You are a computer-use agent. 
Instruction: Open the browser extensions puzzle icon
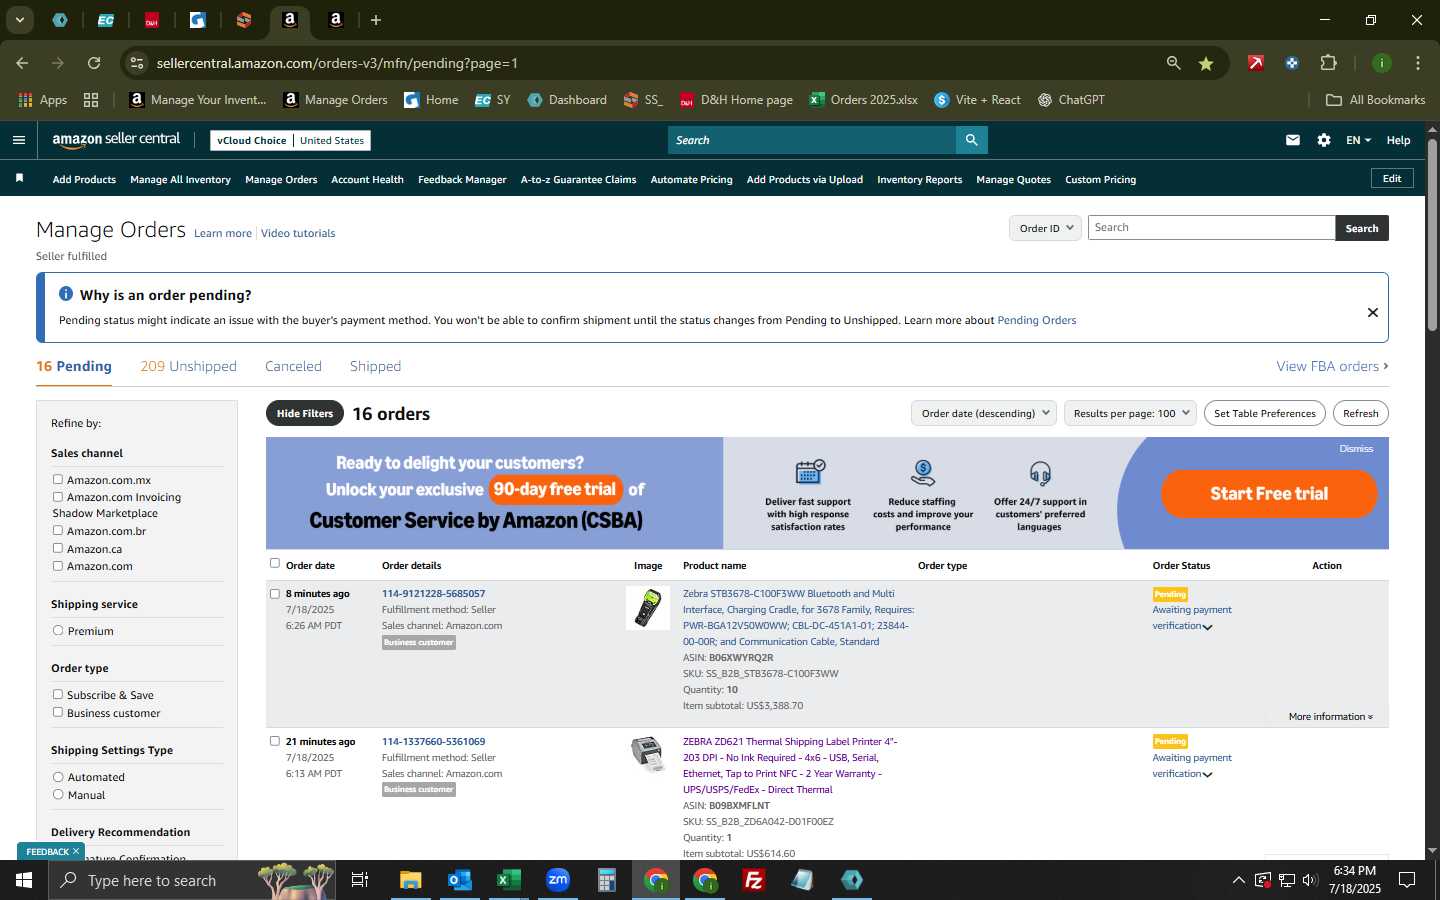pos(1328,63)
